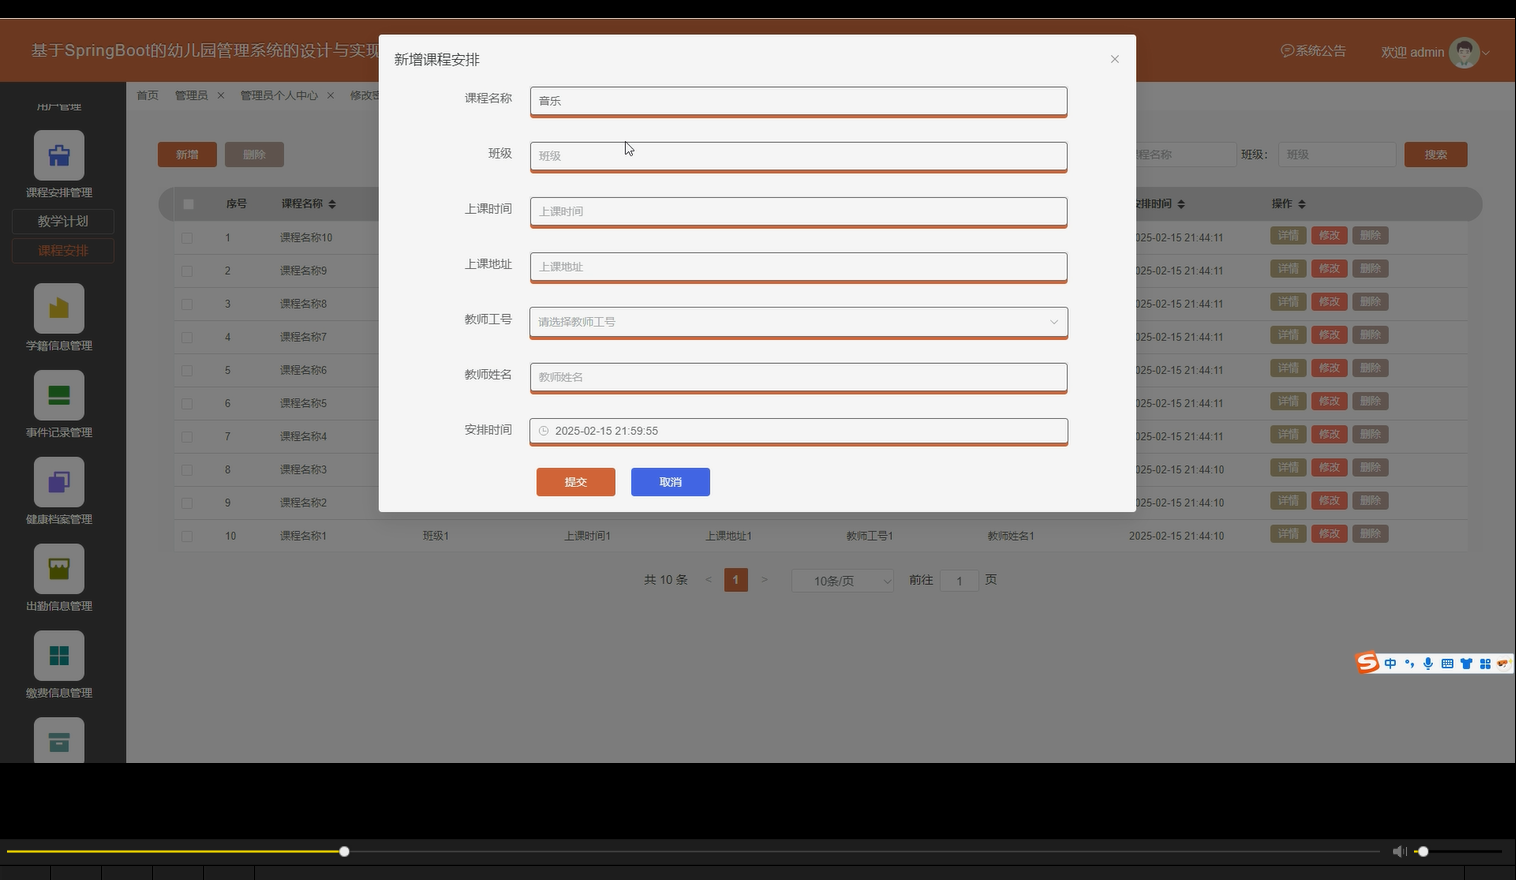Mute the video player speaker icon
The width and height of the screenshot is (1516, 880).
tap(1399, 851)
